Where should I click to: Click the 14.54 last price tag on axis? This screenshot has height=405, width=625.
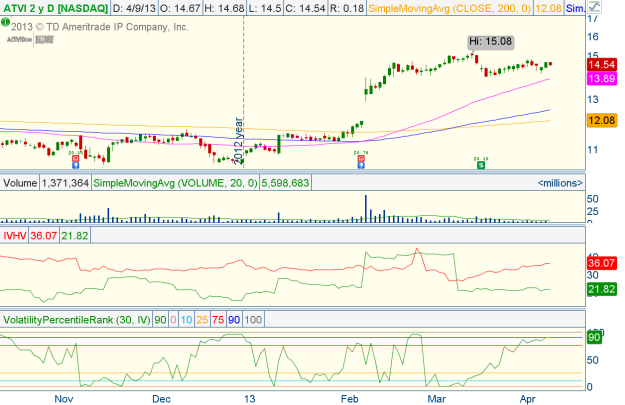pos(600,63)
